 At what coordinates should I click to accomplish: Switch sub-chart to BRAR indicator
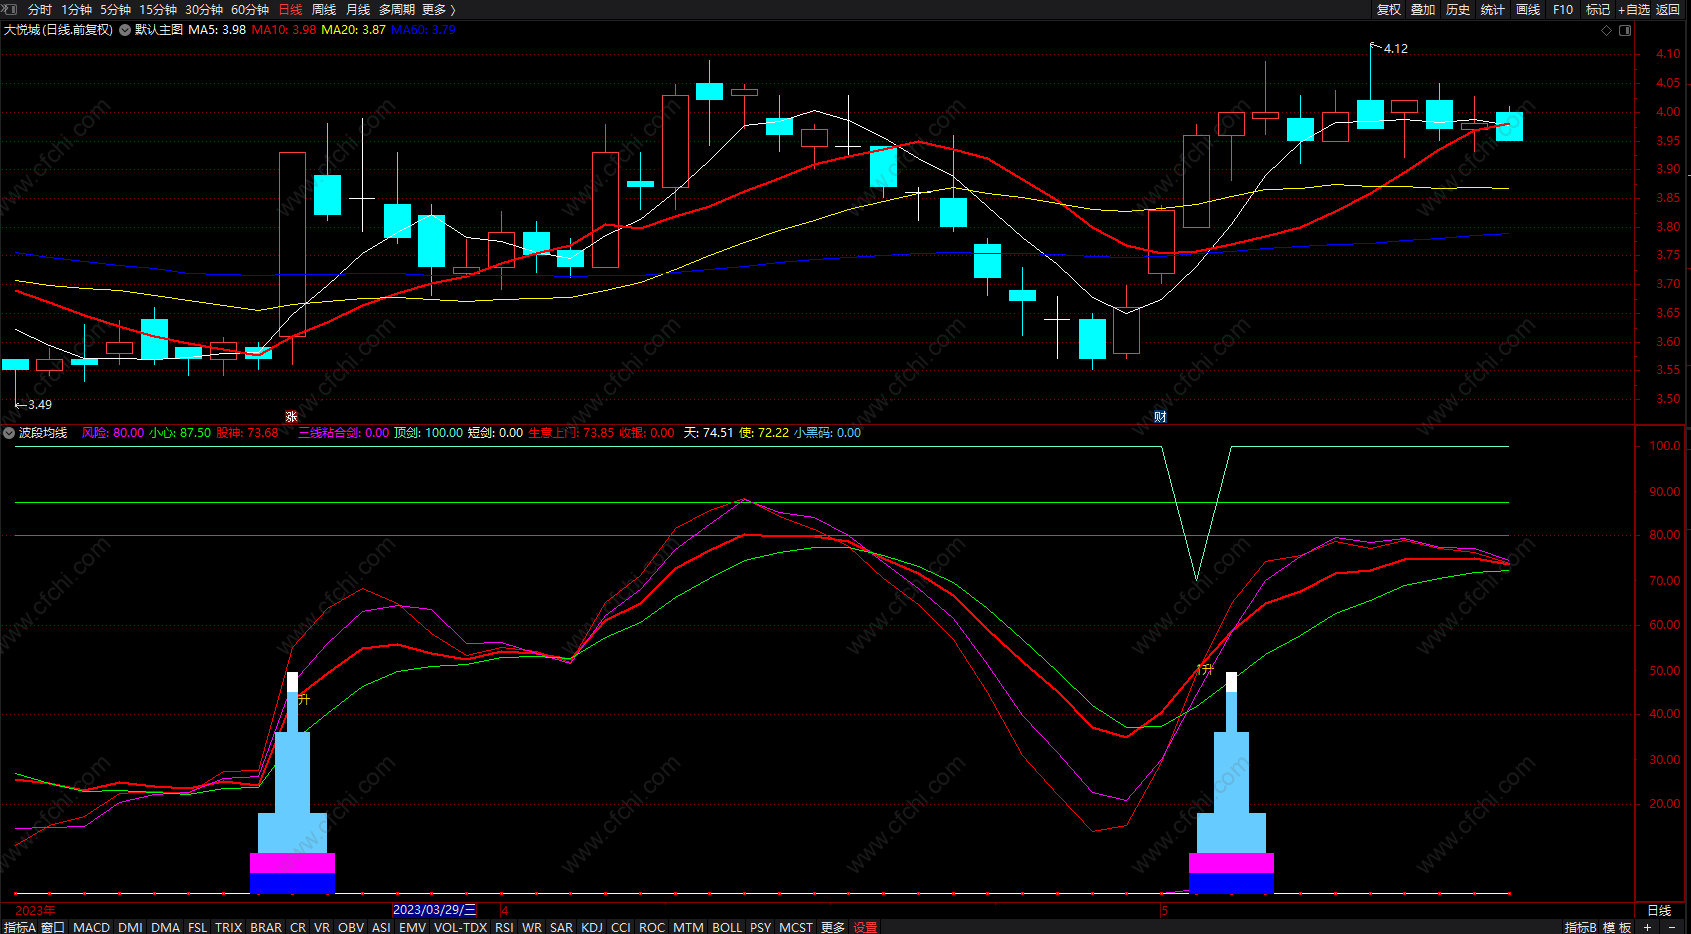(x=266, y=927)
